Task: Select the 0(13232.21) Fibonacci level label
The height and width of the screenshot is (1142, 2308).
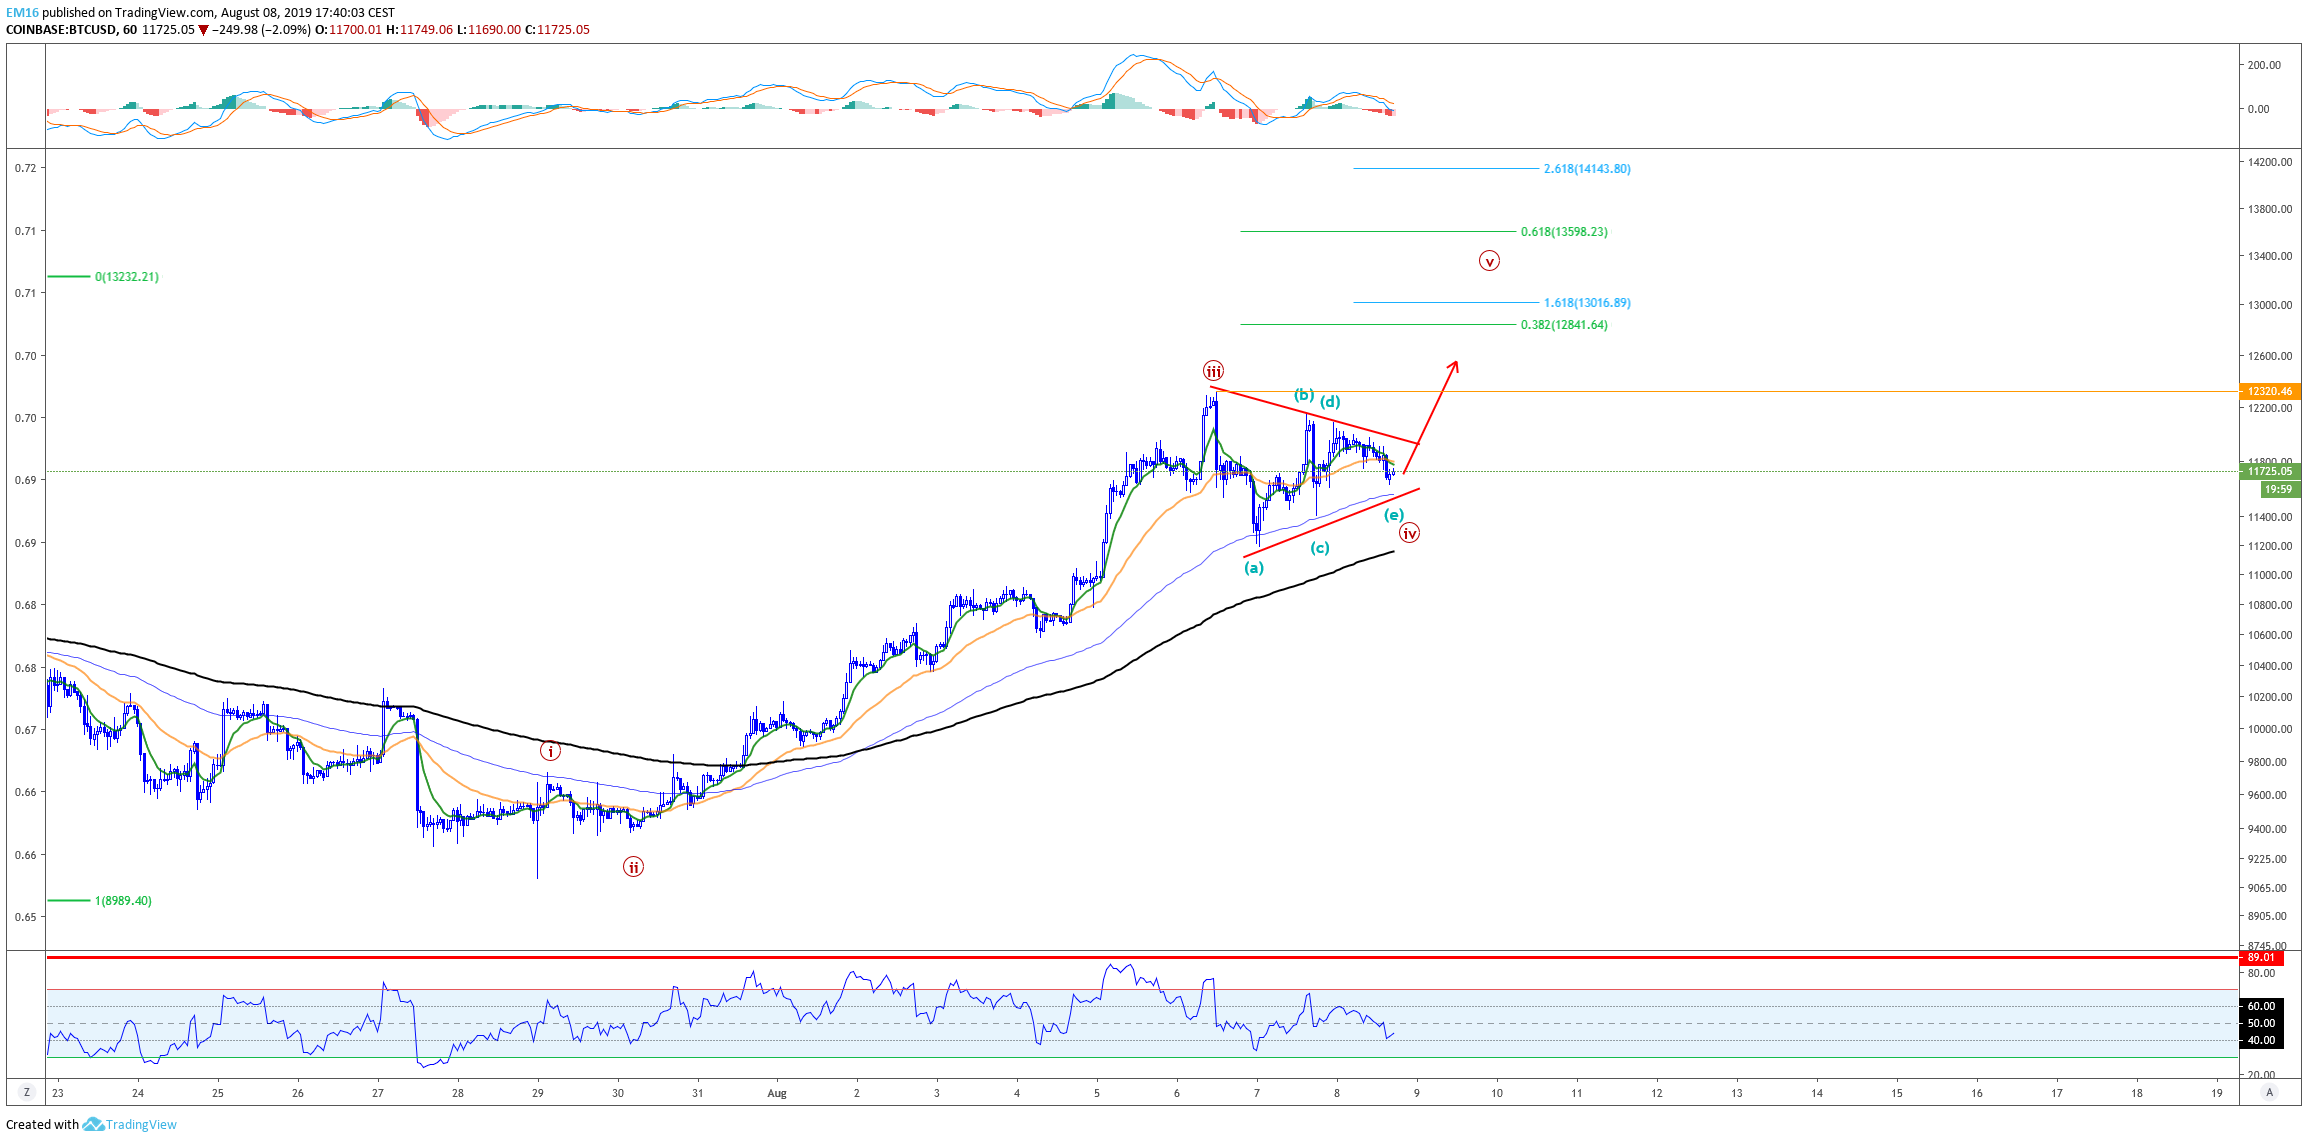Action: click(x=127, y=277)
